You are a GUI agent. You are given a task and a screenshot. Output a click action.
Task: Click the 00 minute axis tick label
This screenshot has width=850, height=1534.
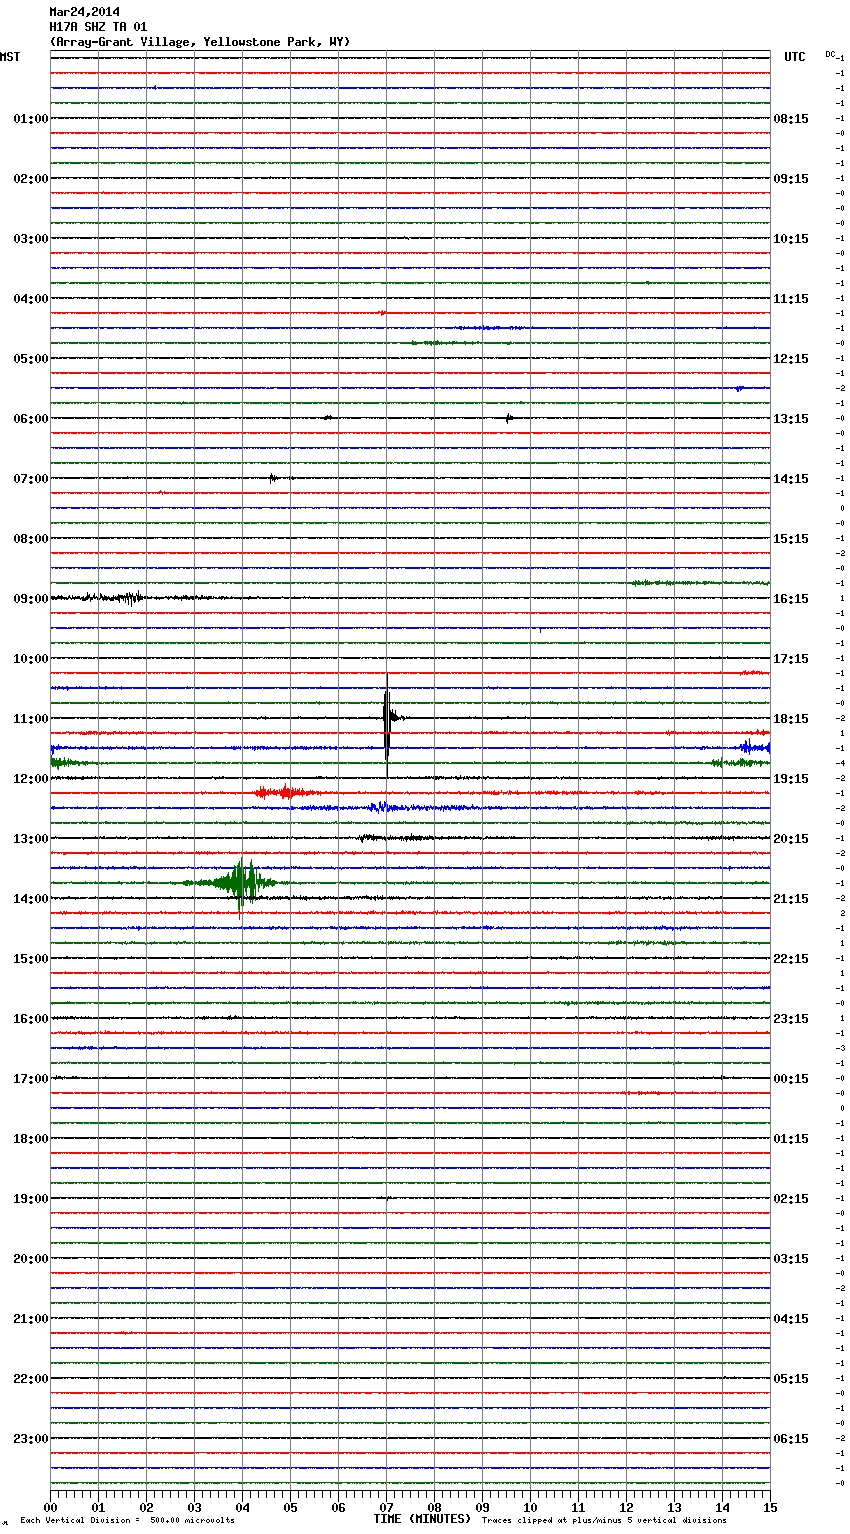click(x=50, y=1507)
